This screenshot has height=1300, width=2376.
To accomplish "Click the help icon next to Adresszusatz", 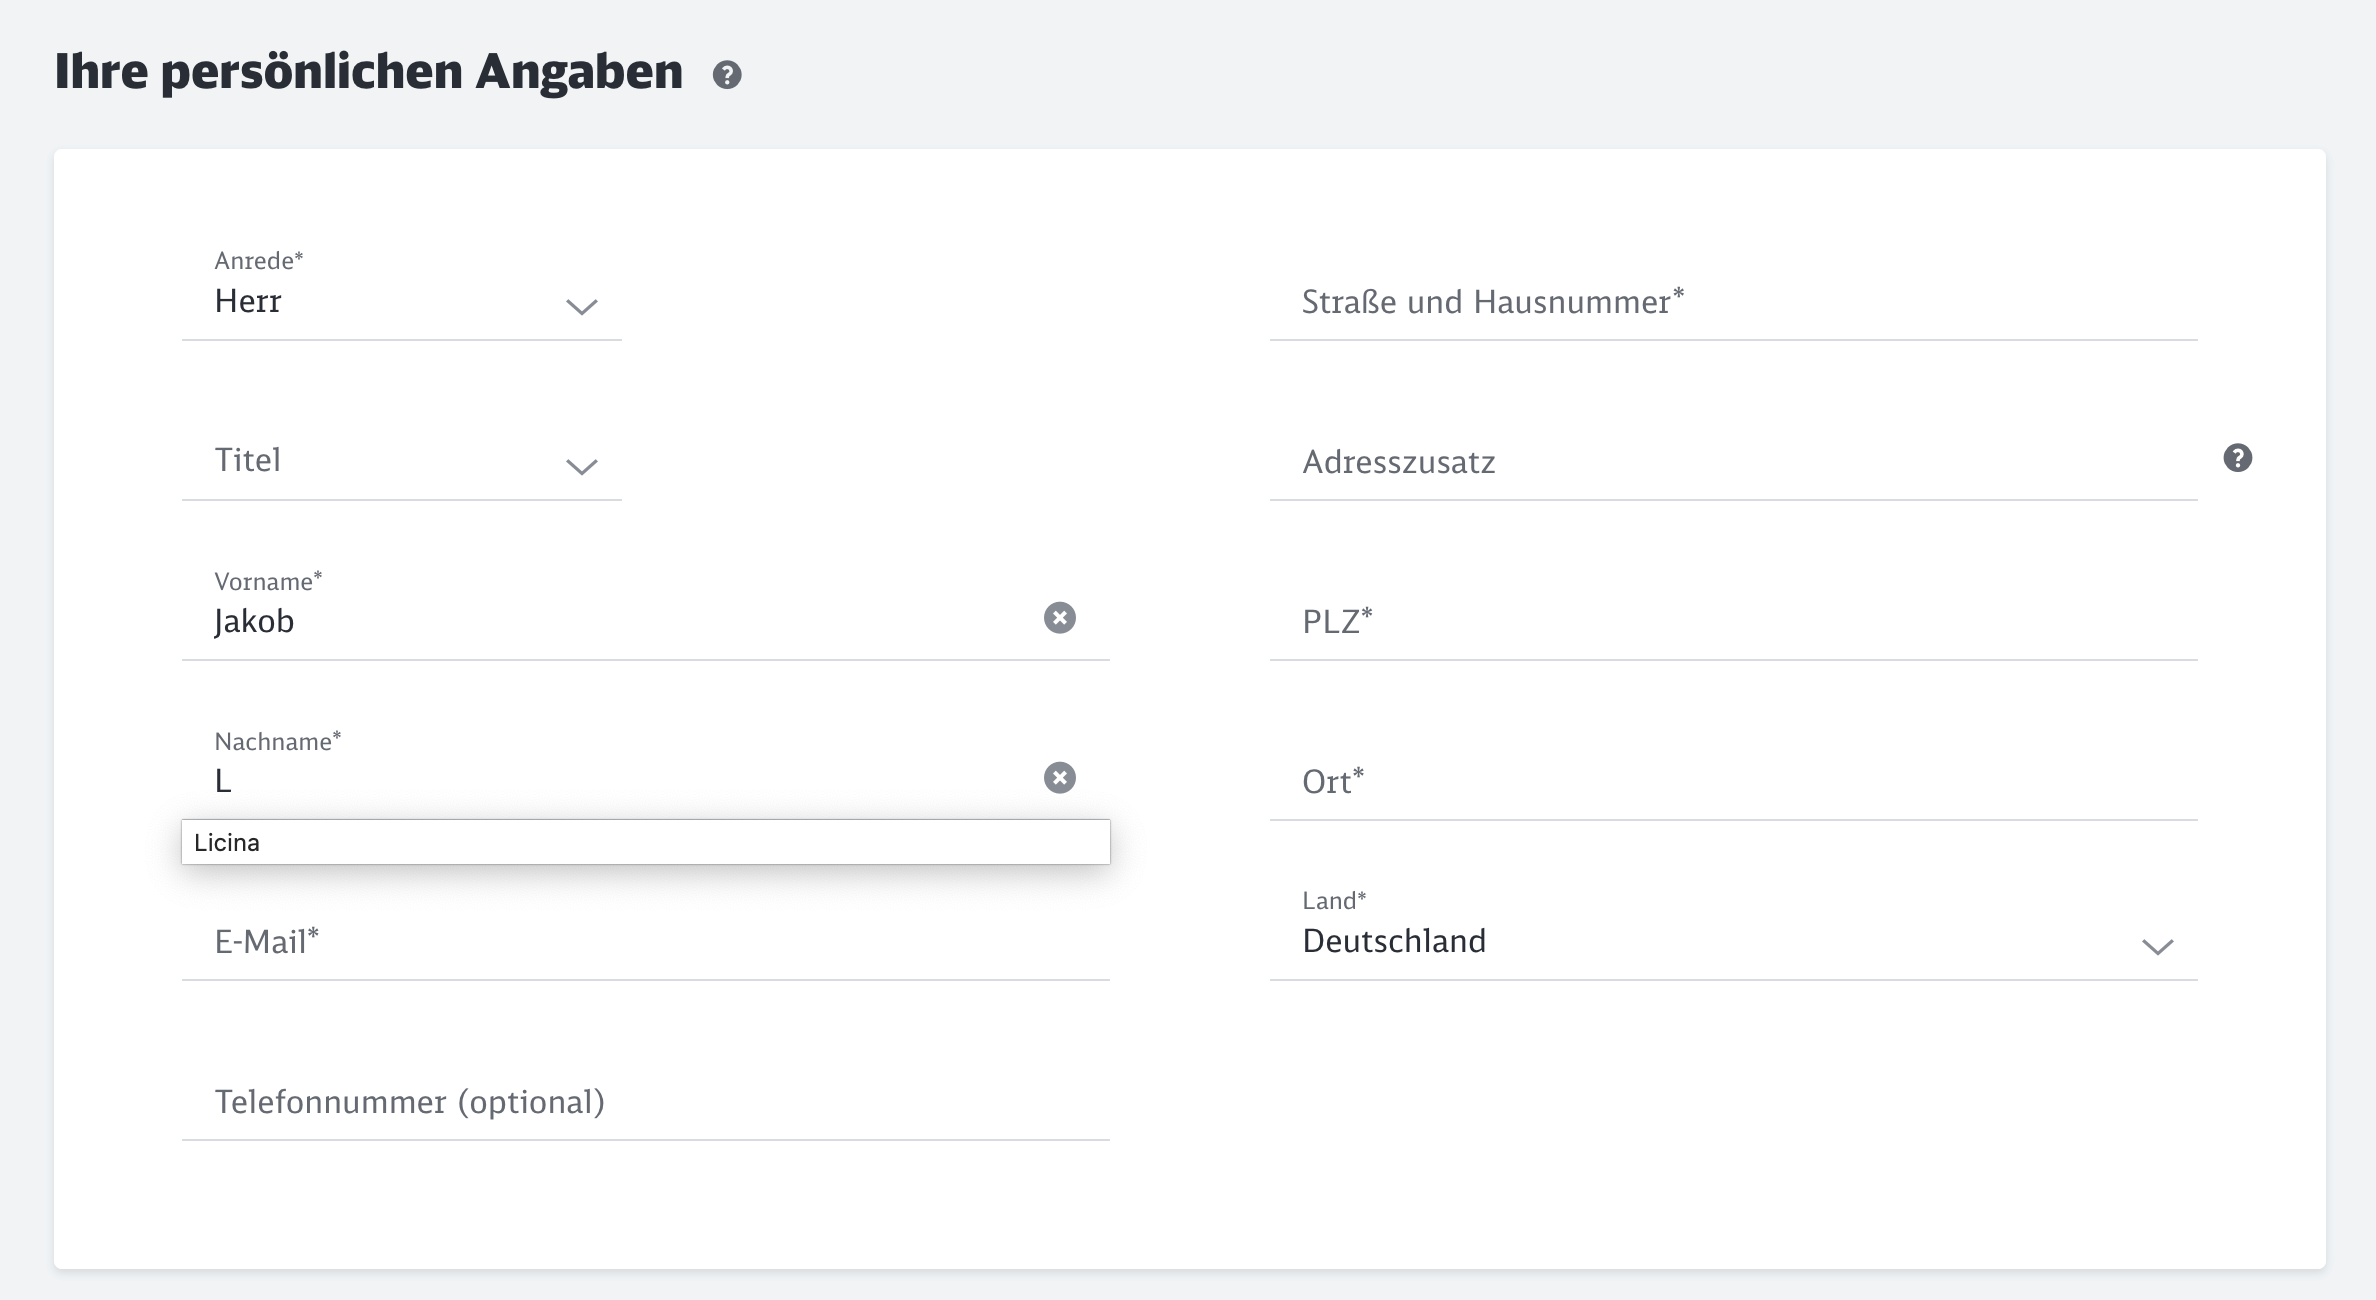I will click(x=2237, y=458).
